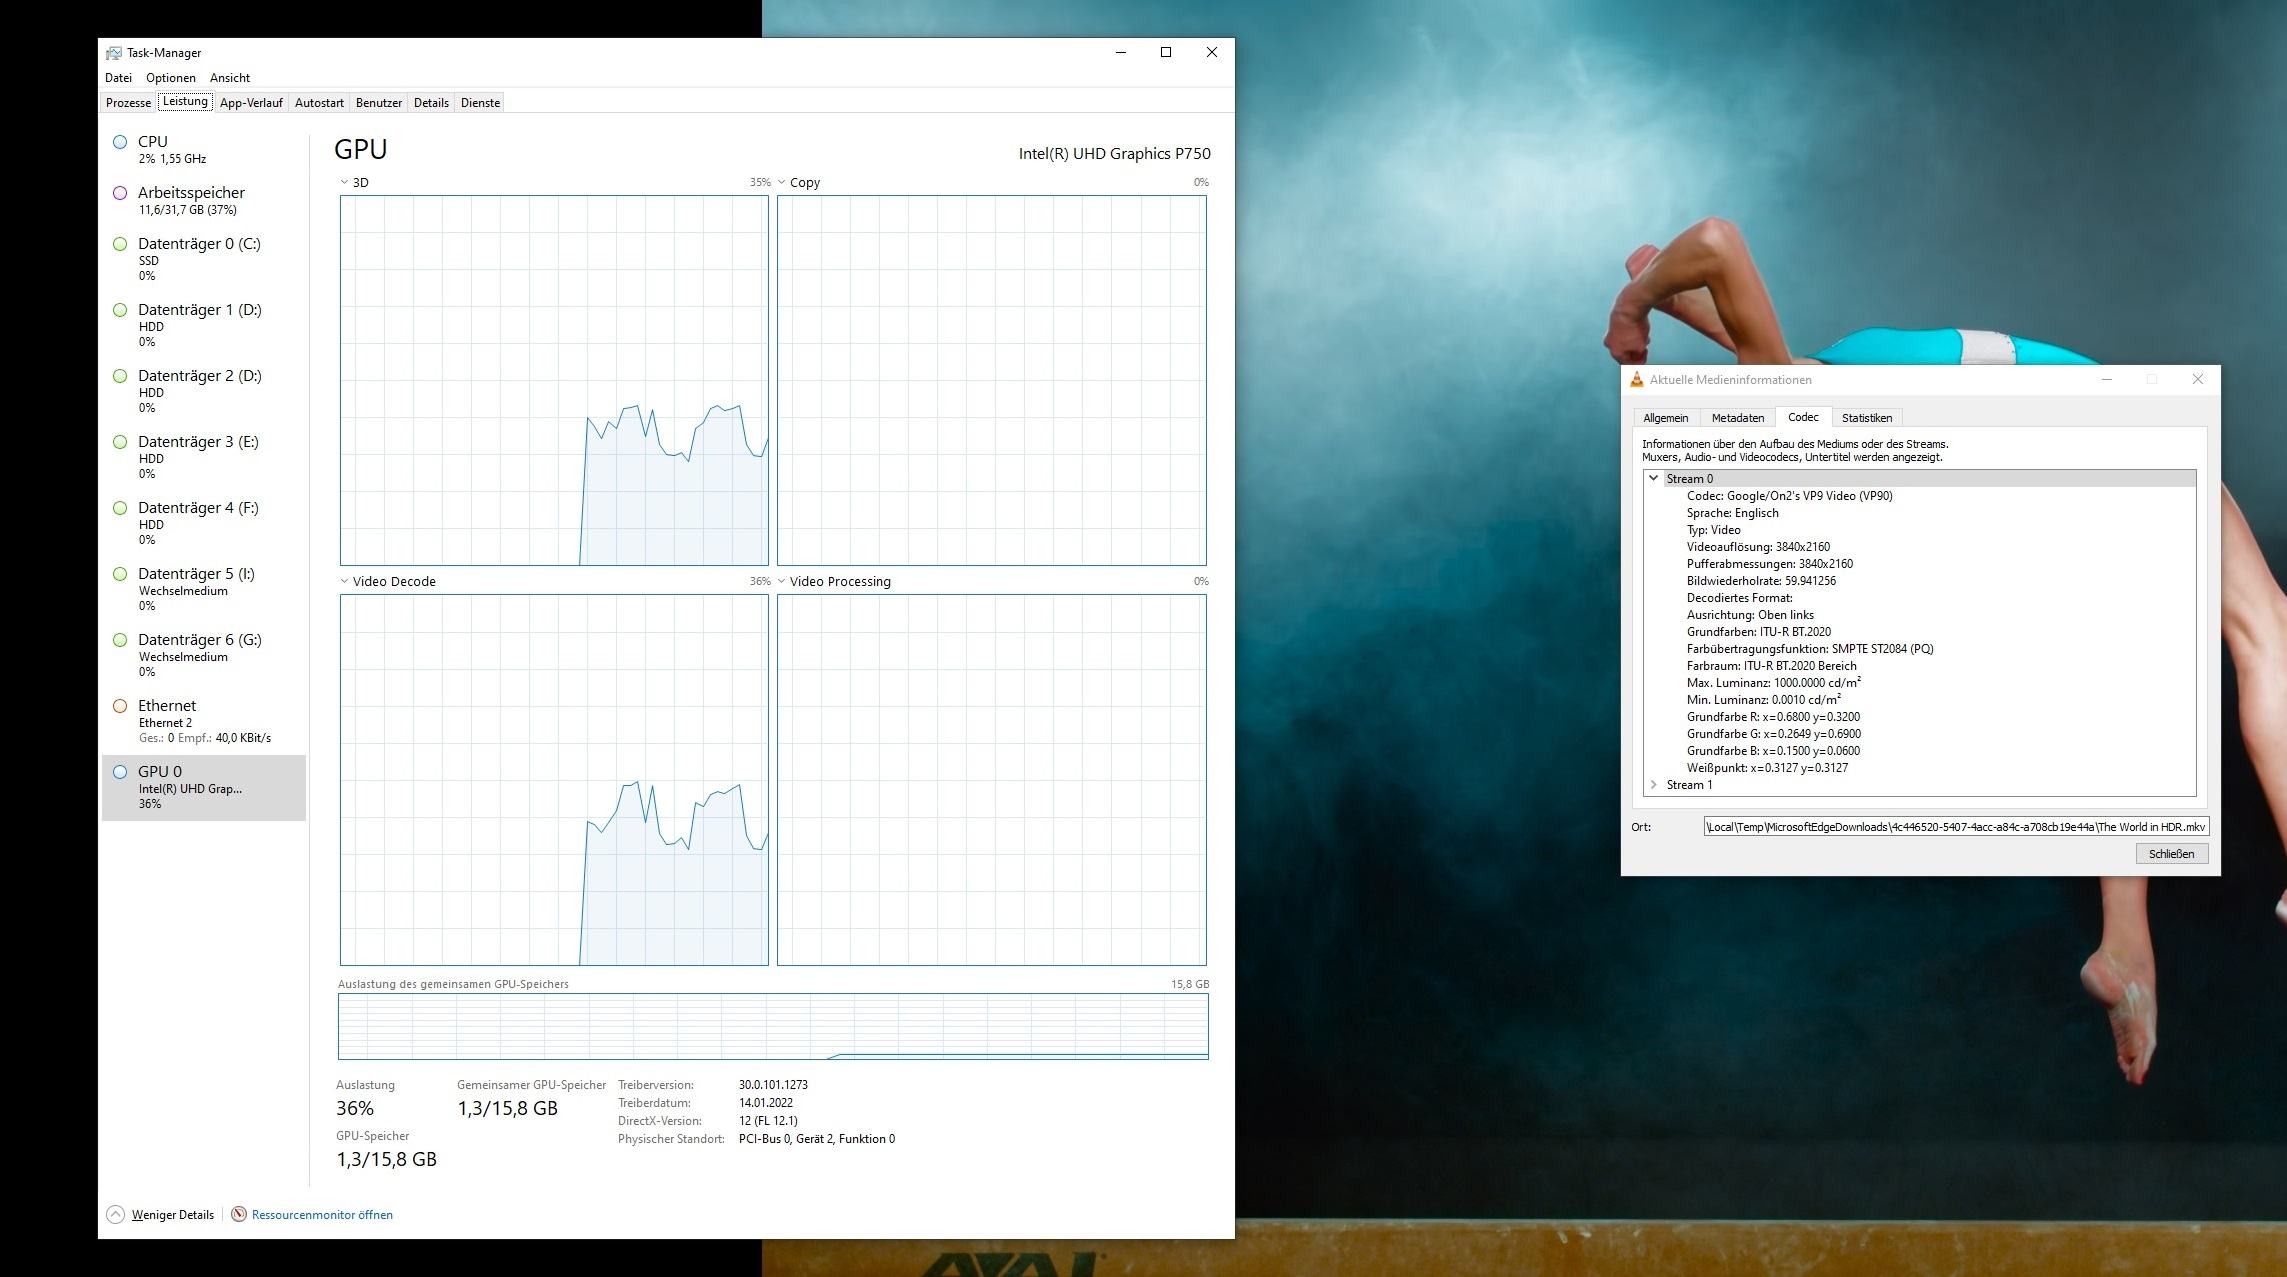
Task: Select the CPU circle icon in sidebar
Action: (x=120, y=142)
